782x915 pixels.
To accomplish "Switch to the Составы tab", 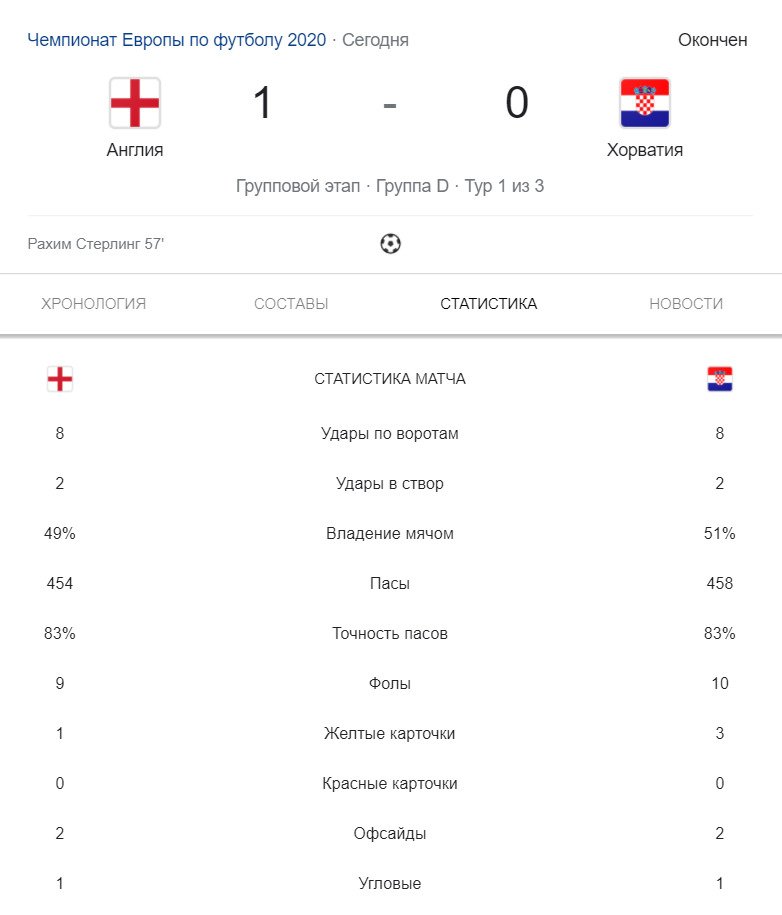I will click(291, 304).
